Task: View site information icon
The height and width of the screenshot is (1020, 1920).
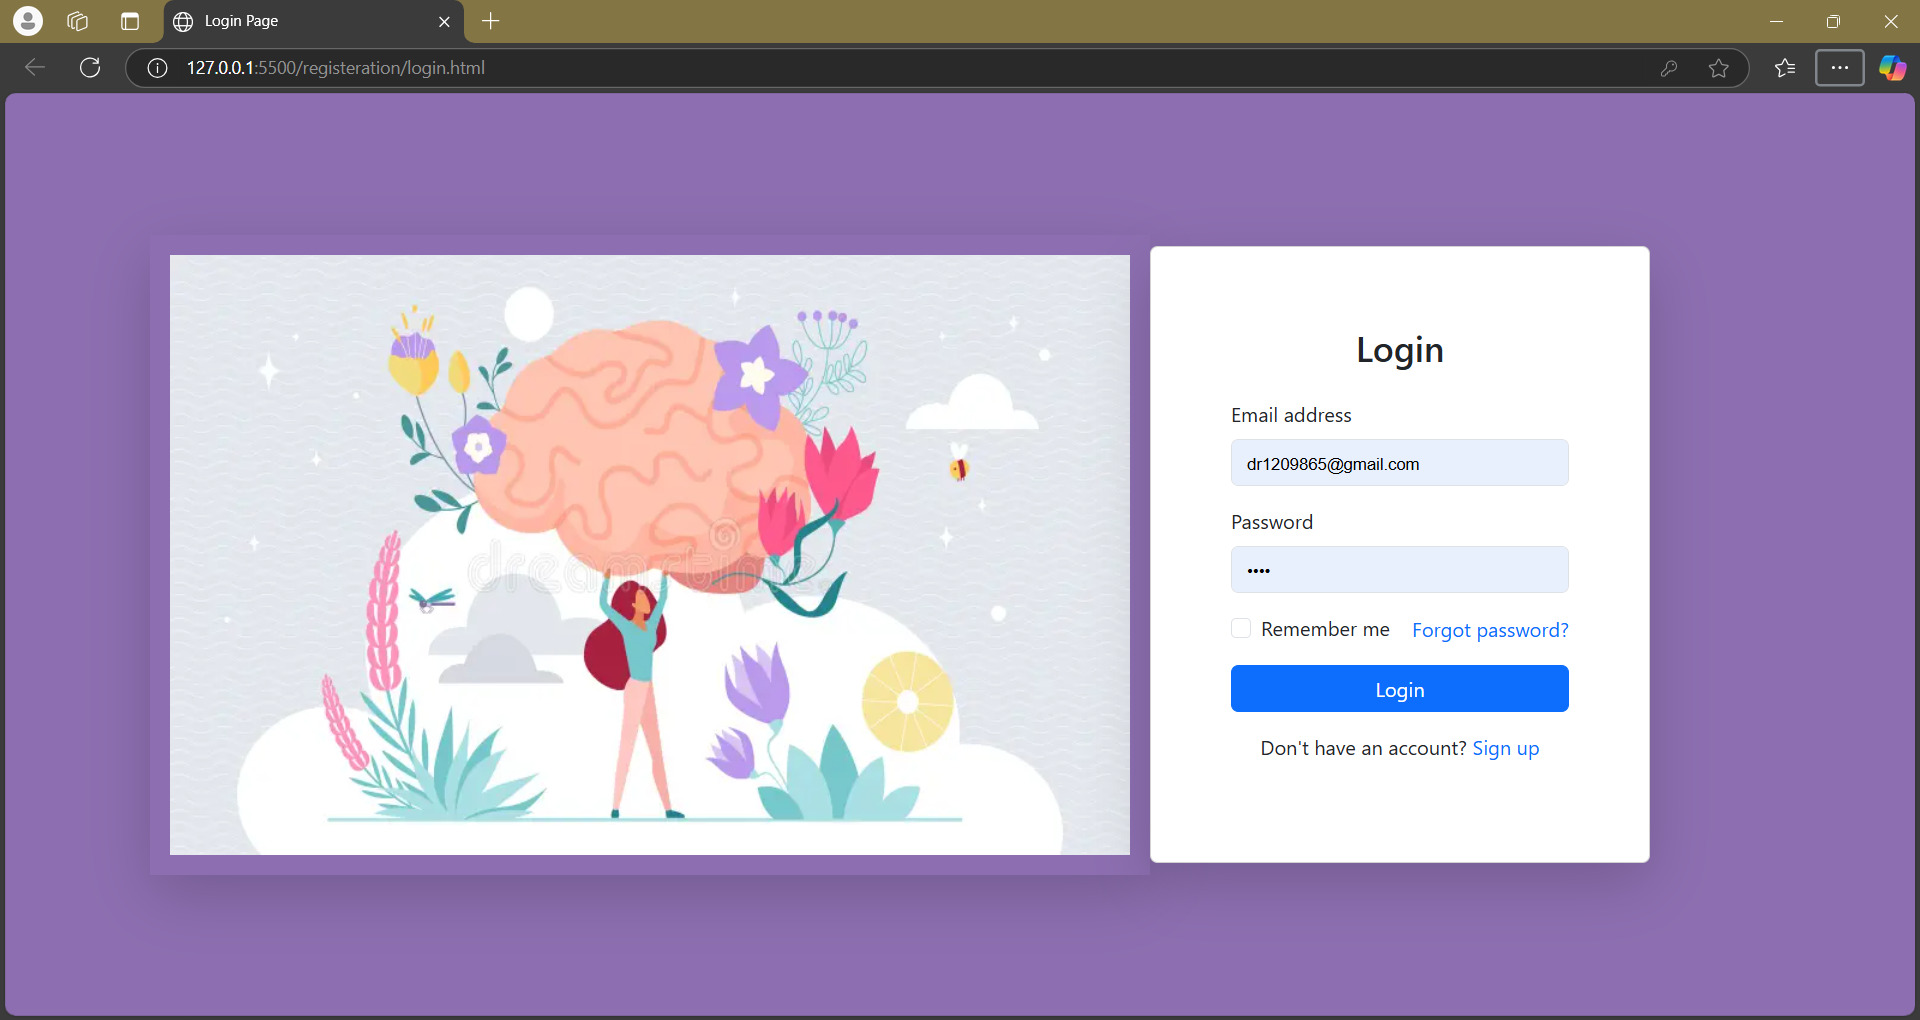Action: [157, 68]
